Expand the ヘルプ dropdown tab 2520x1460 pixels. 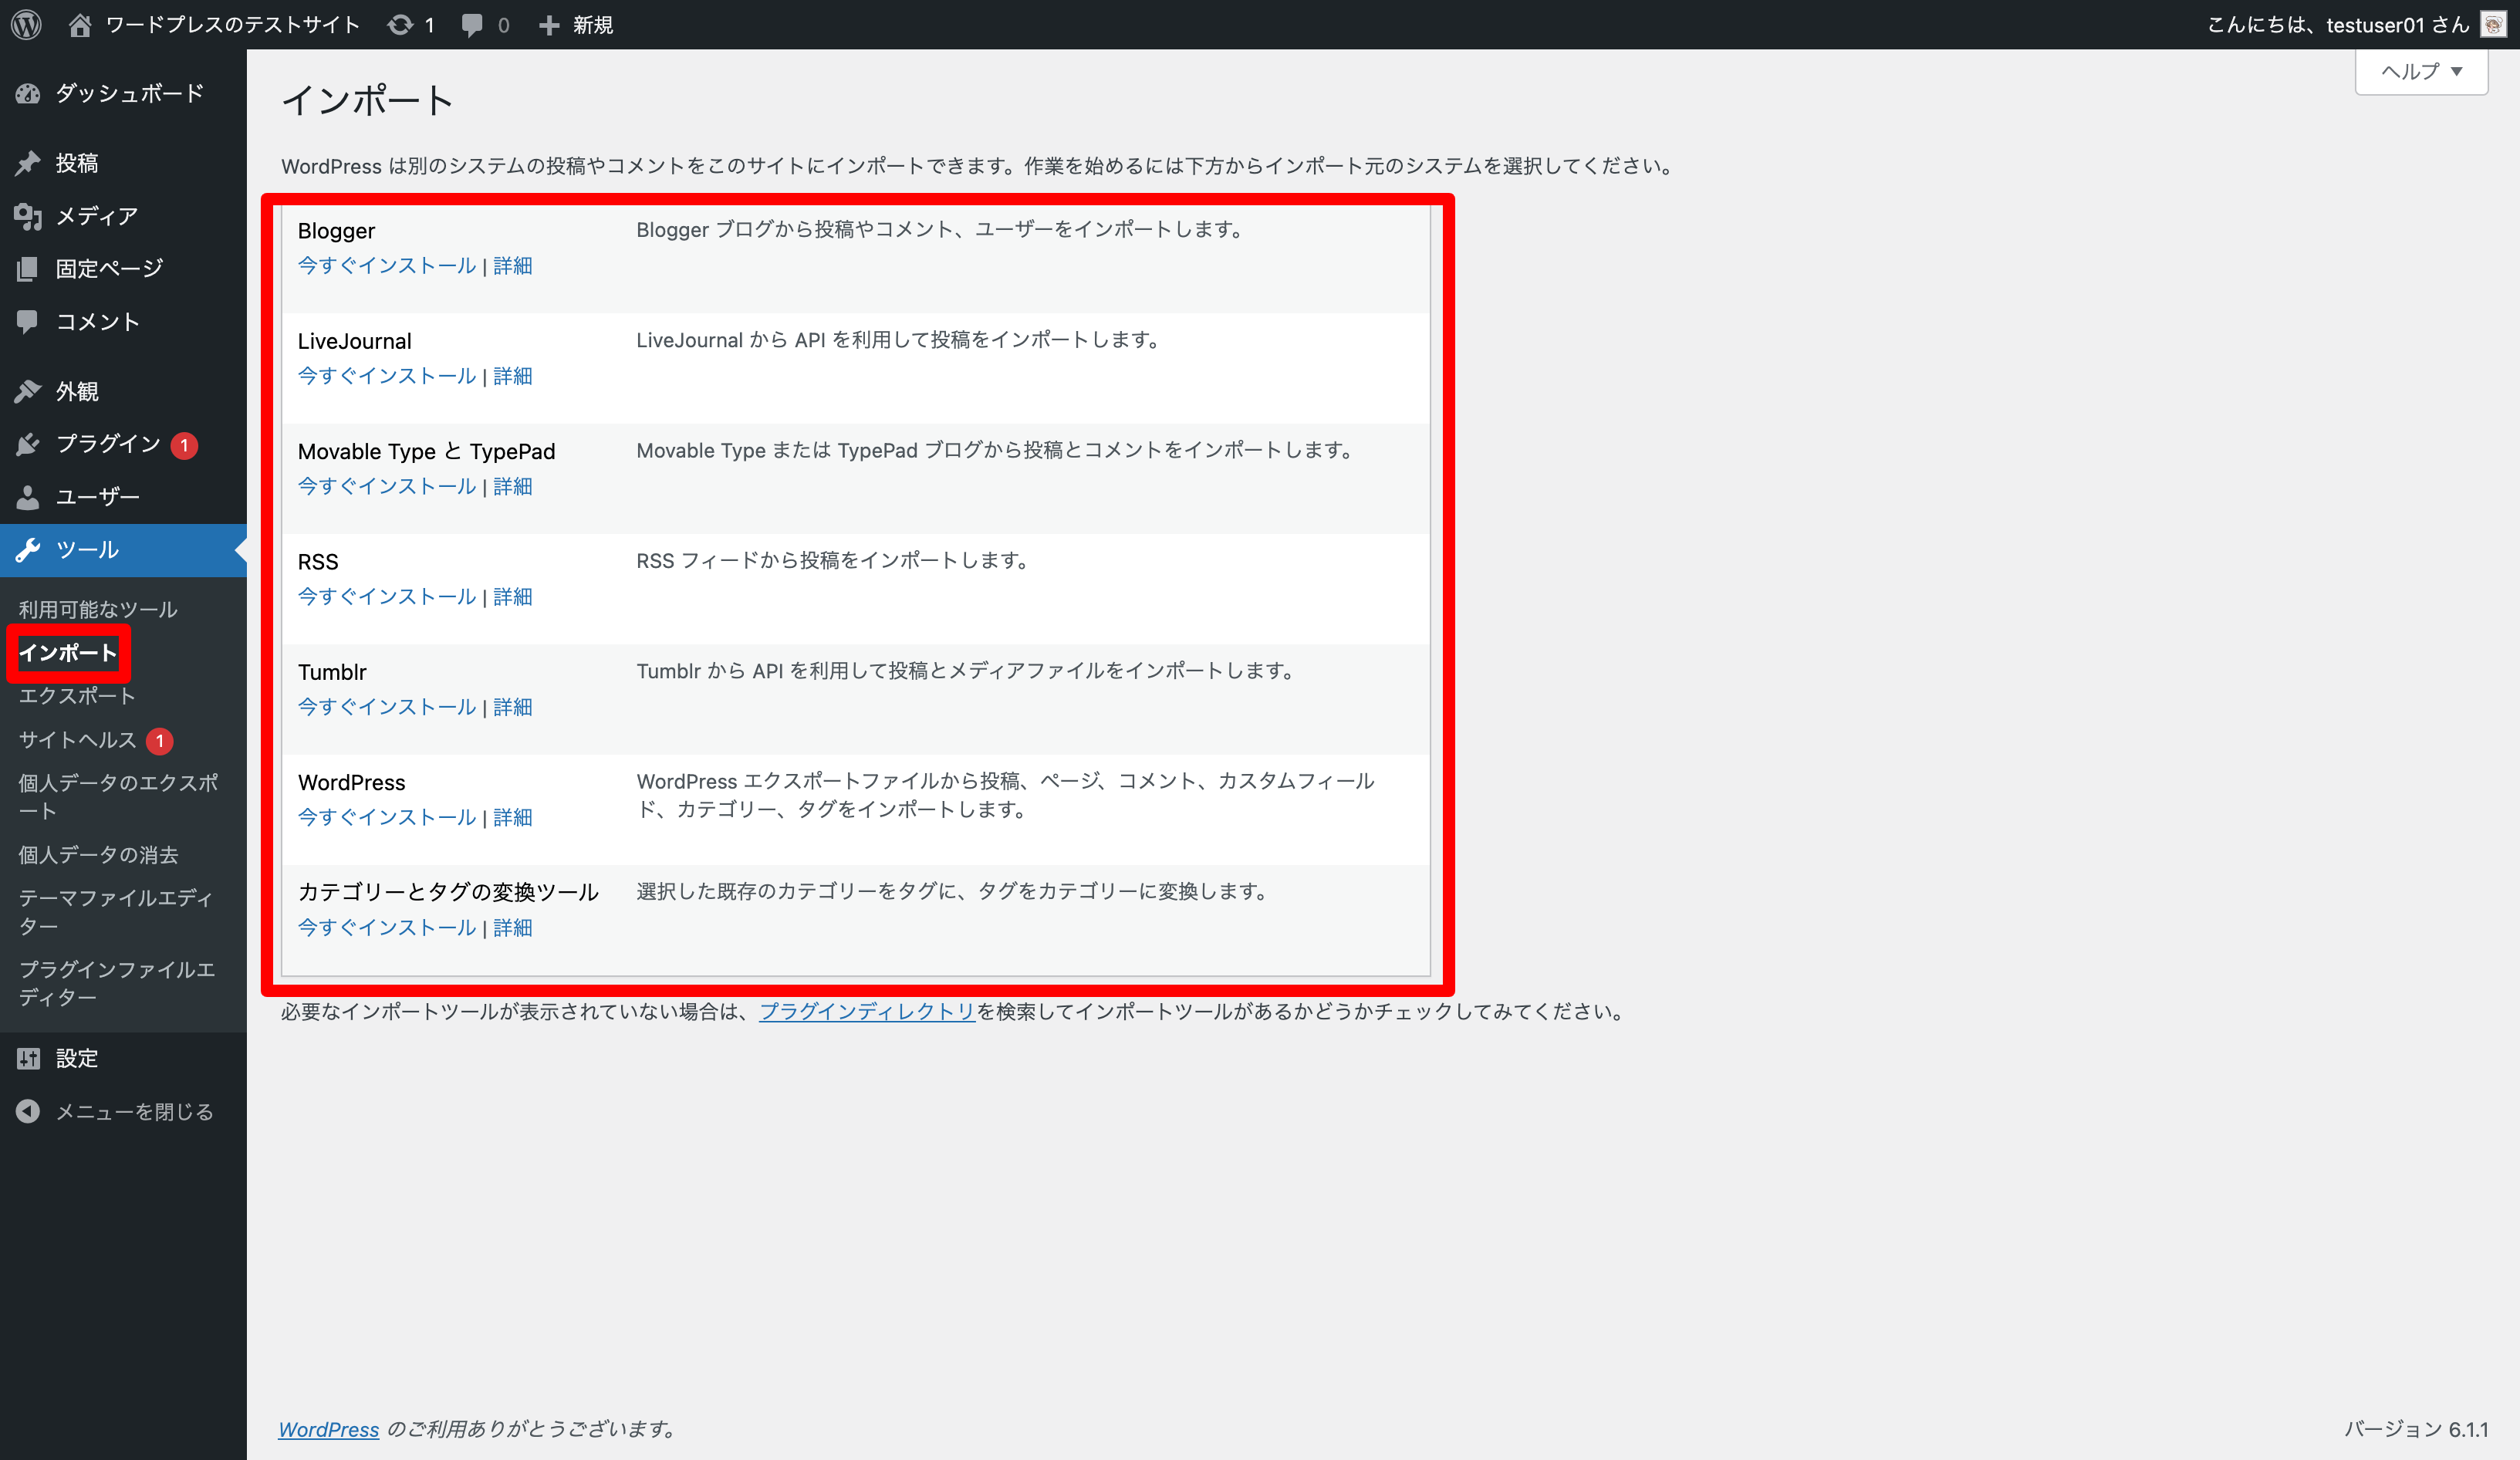(x=2421, y=71)
